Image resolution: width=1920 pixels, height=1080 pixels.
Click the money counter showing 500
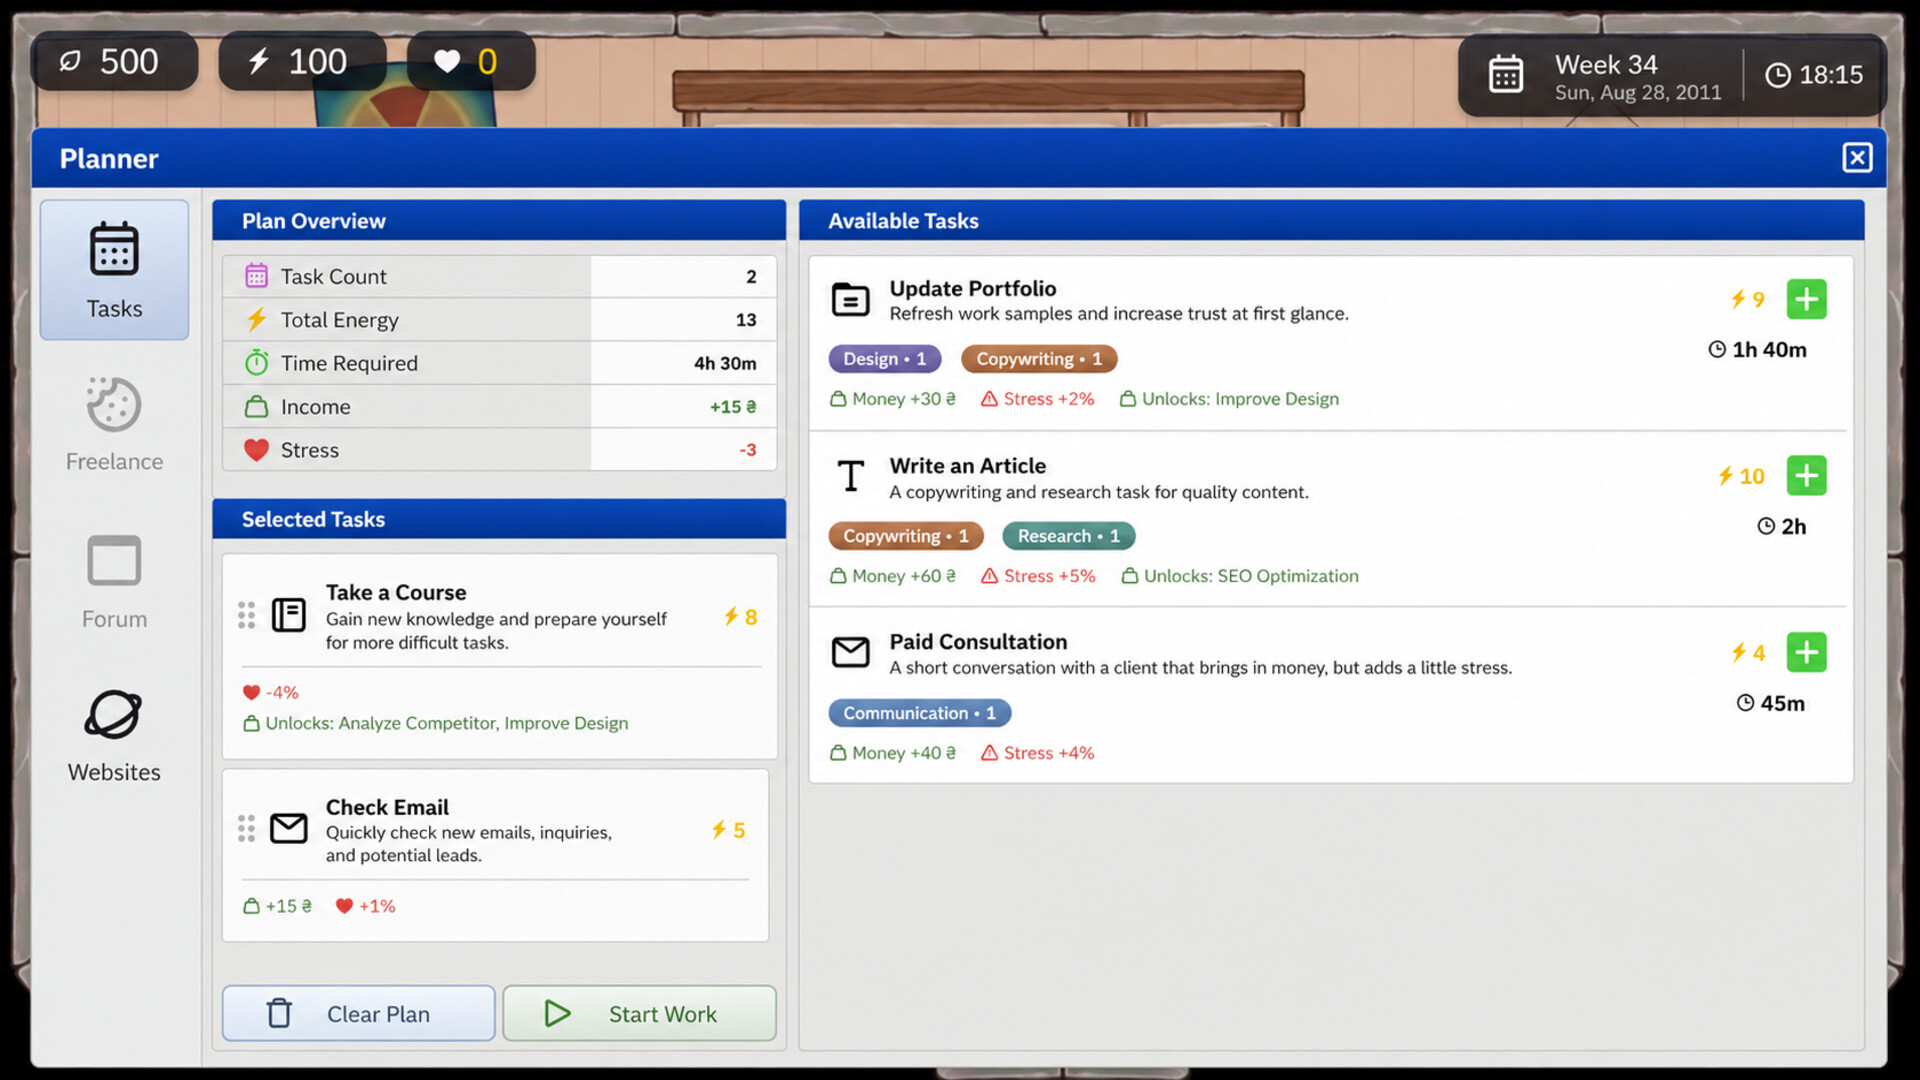(114, 62)
